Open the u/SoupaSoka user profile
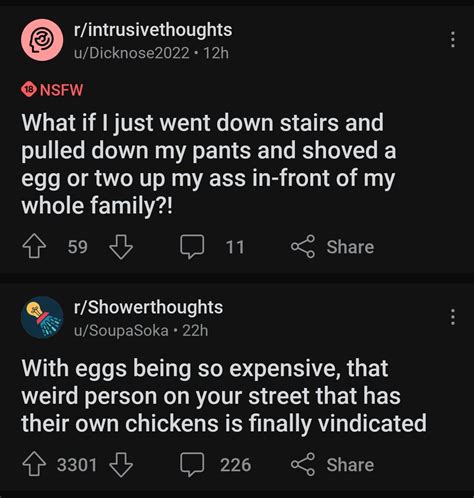Image resolution: width=474 pixels, height=498 pixels. pyautogui.click(x=121, y=330)
